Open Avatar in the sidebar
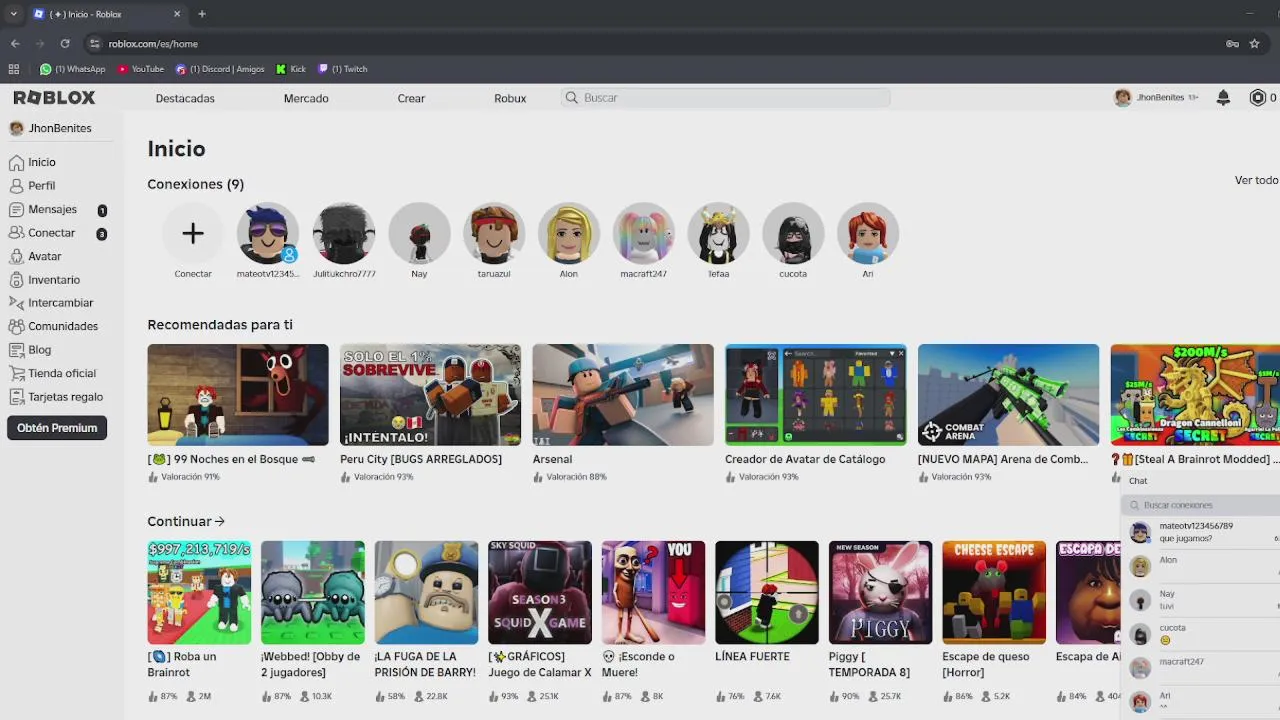This screenshot has width=1280, height=720. 35,257
